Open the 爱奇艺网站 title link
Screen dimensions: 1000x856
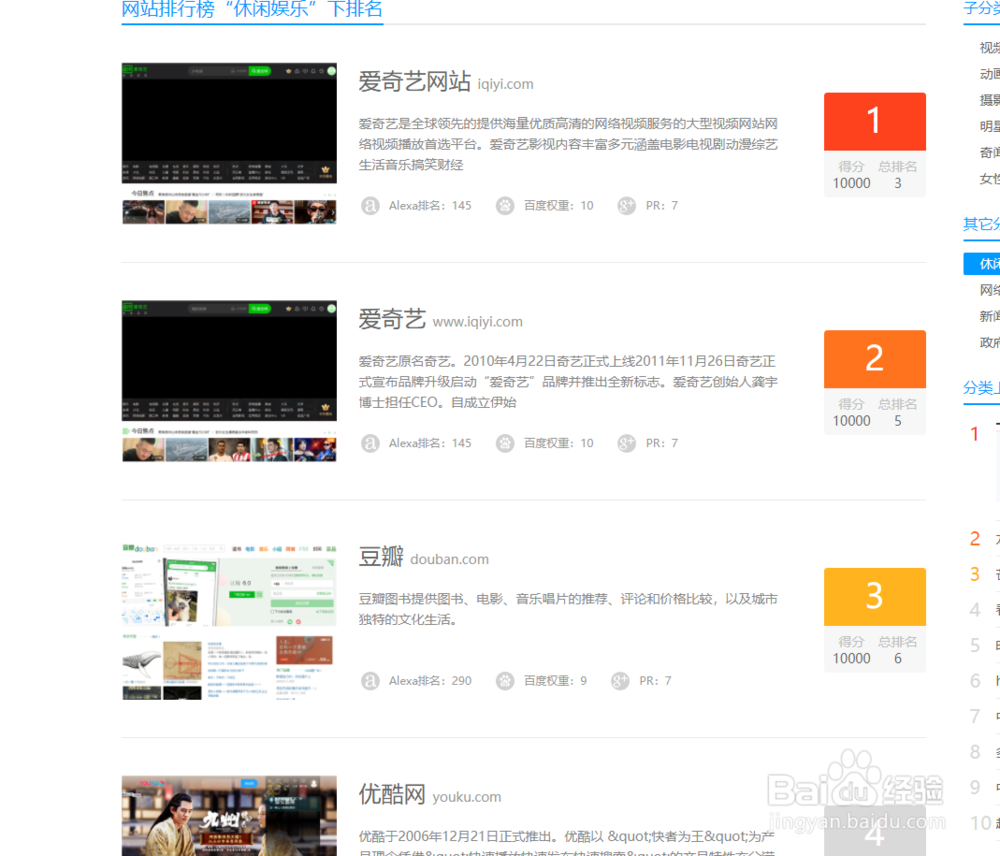415,82
